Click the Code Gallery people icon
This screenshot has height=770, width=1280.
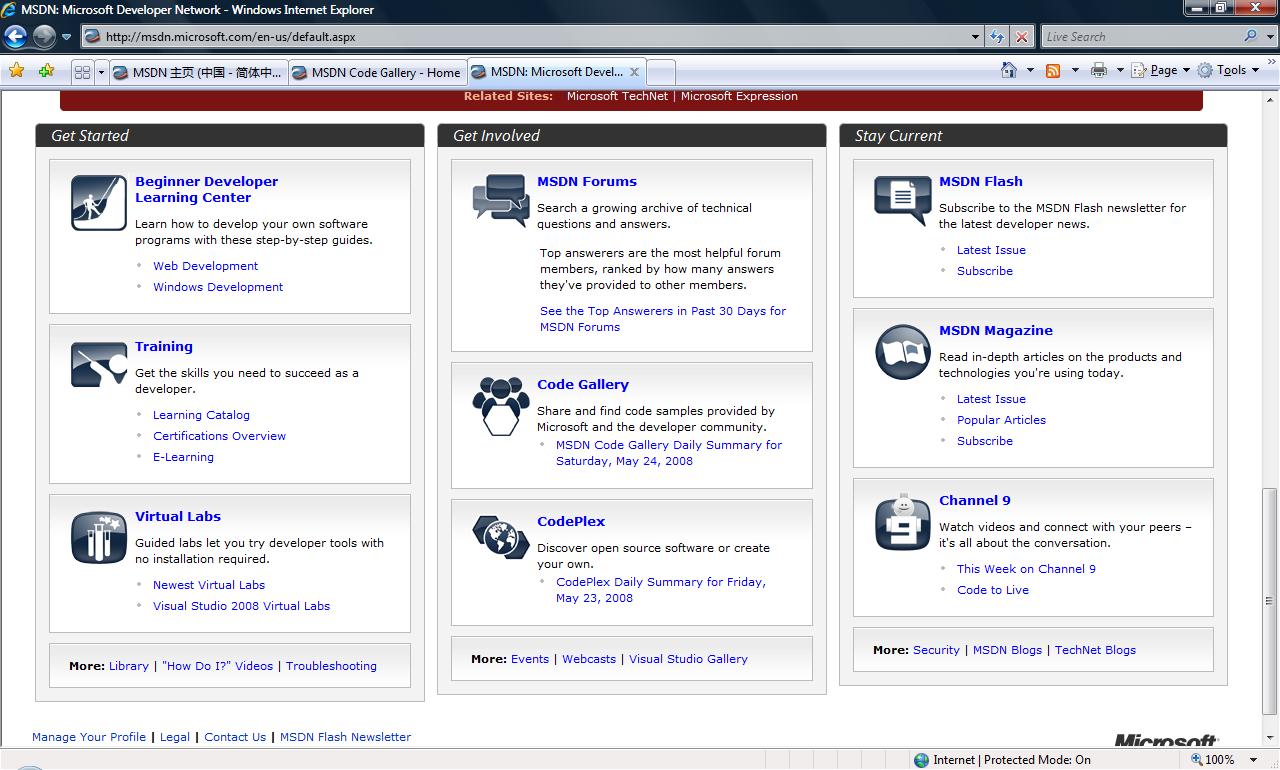click(501, 405)
